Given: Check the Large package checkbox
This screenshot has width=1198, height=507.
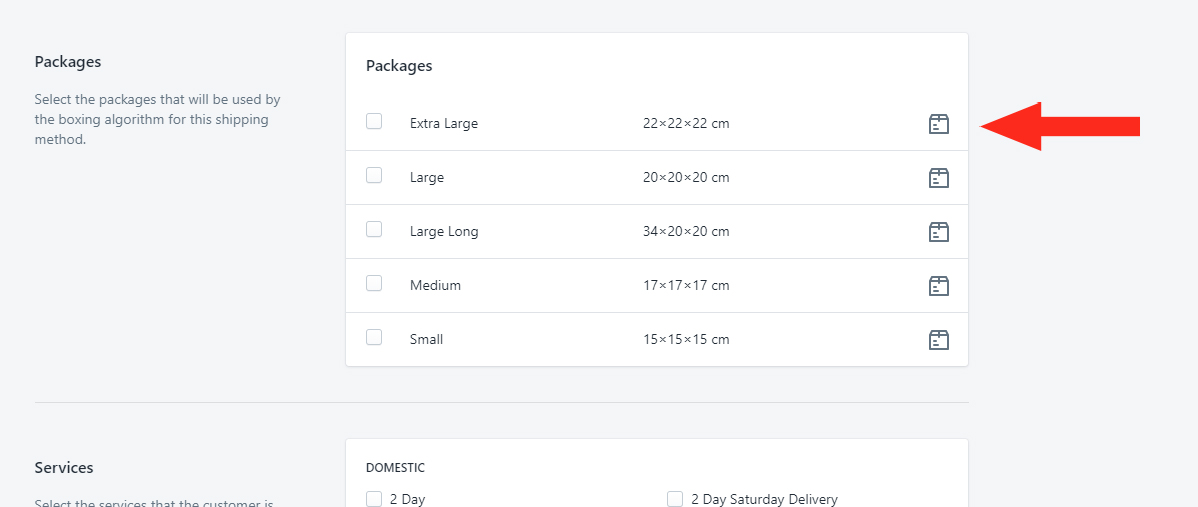Looking at the screenshot, I should click(374, 175).
